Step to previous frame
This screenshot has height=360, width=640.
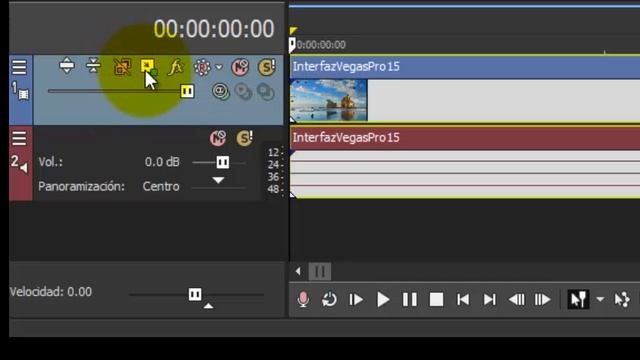coord(516,300)
